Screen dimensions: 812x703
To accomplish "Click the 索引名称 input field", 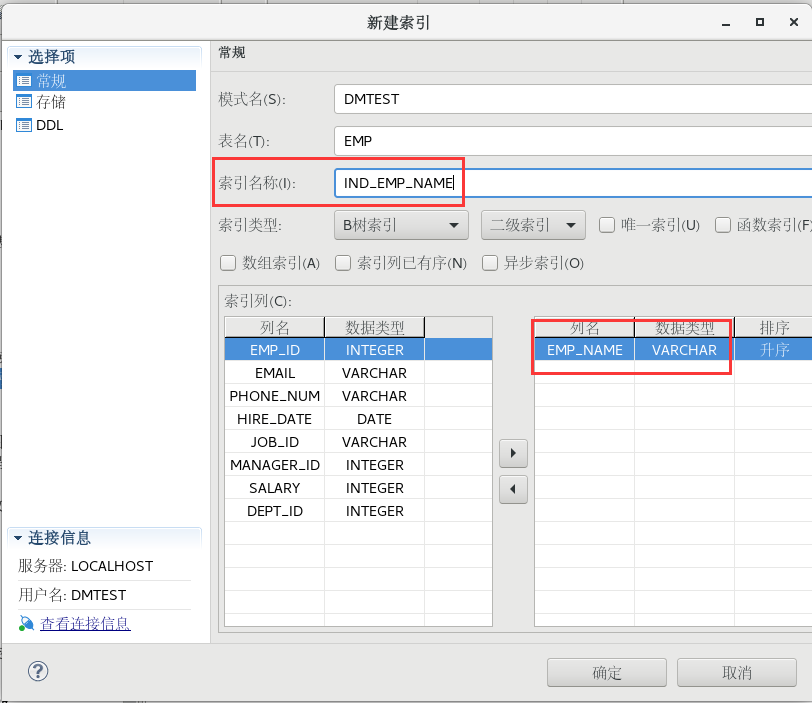I will coord(573,183).
